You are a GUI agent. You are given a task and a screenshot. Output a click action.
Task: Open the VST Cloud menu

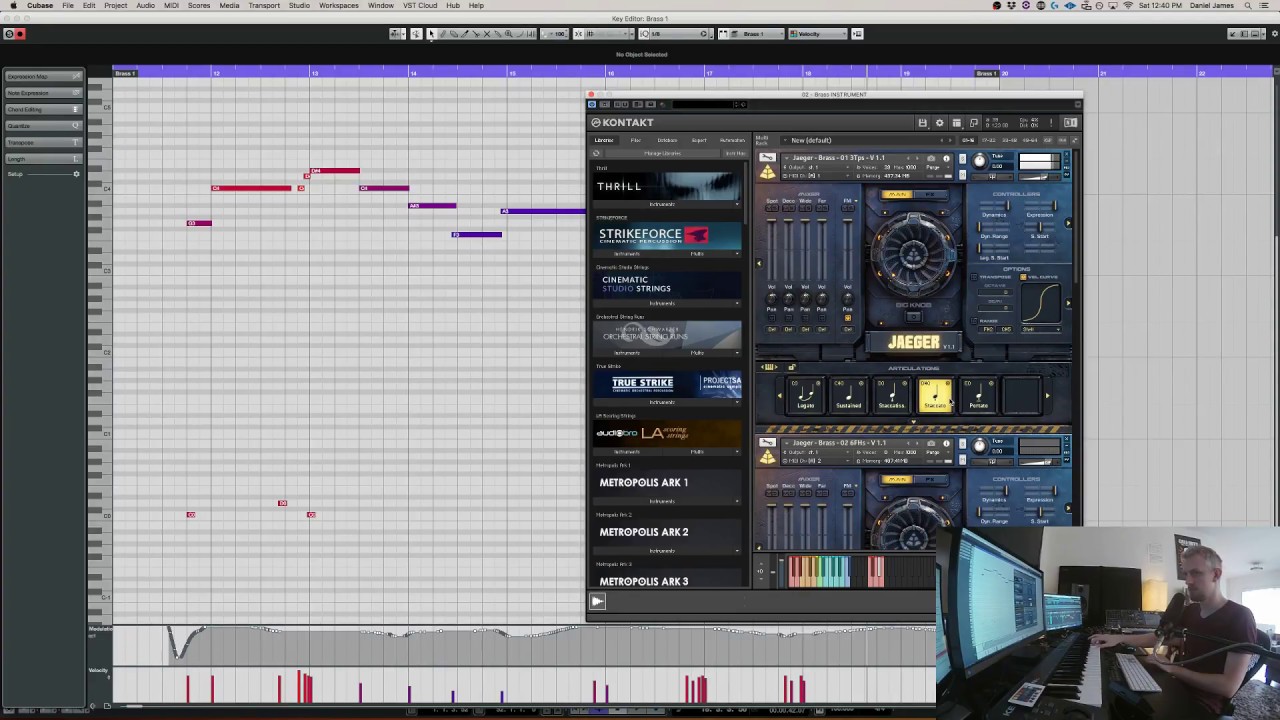point(420,6)
